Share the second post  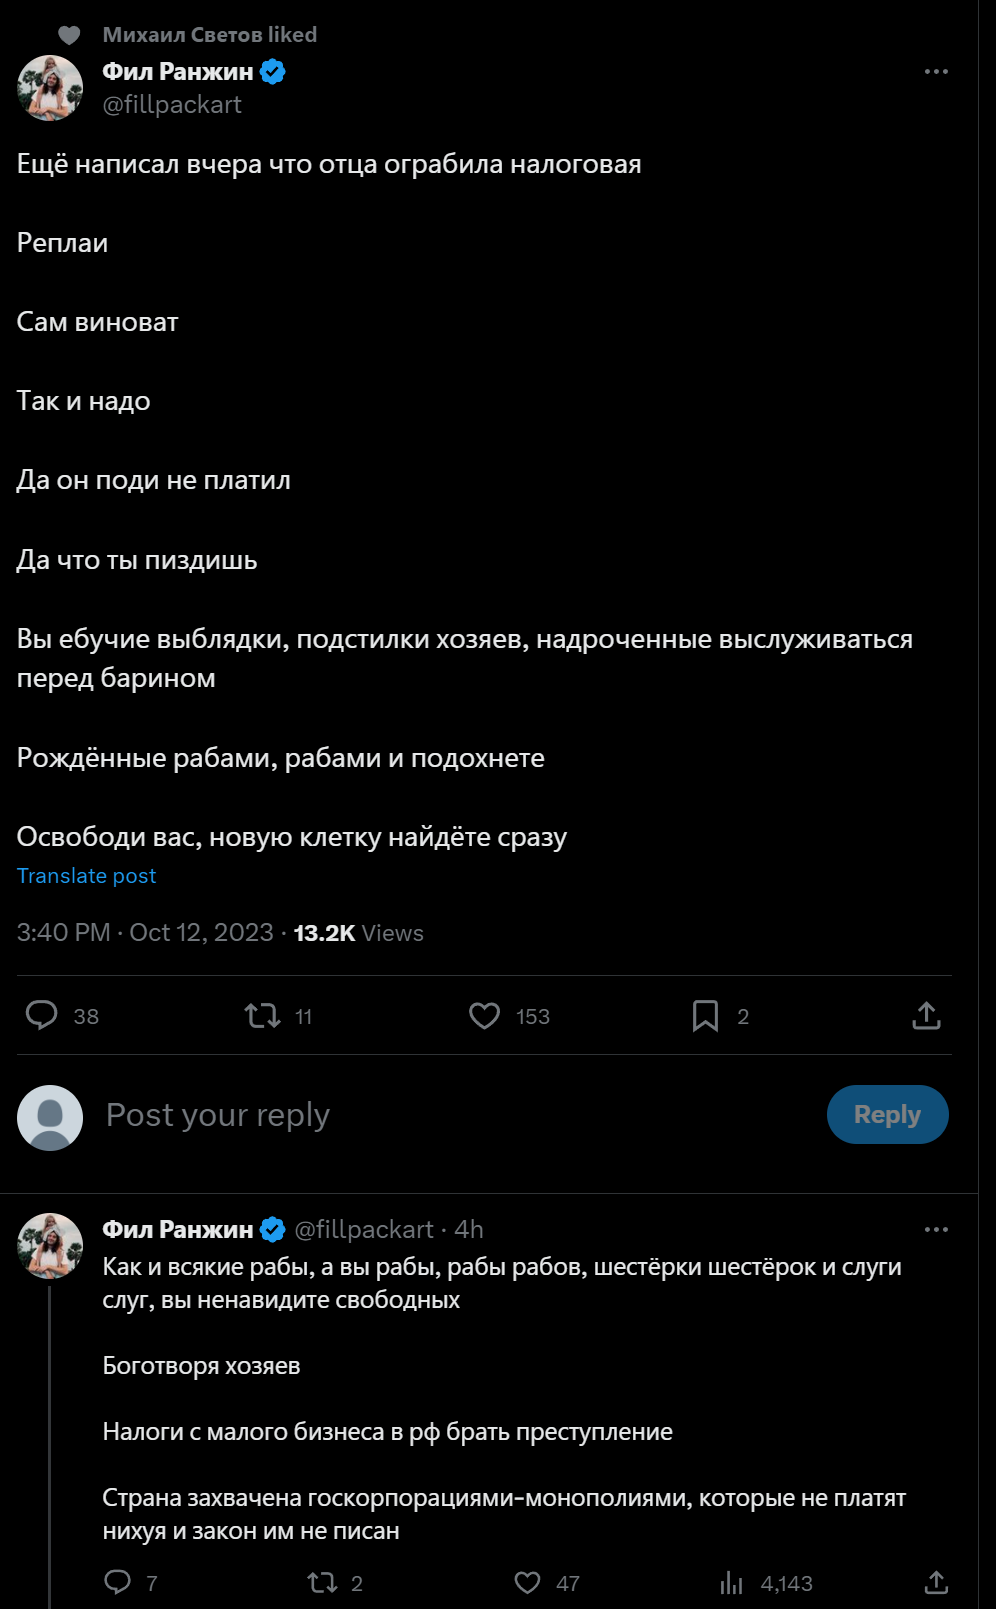pyautogui.click(x=936, y=1582)
